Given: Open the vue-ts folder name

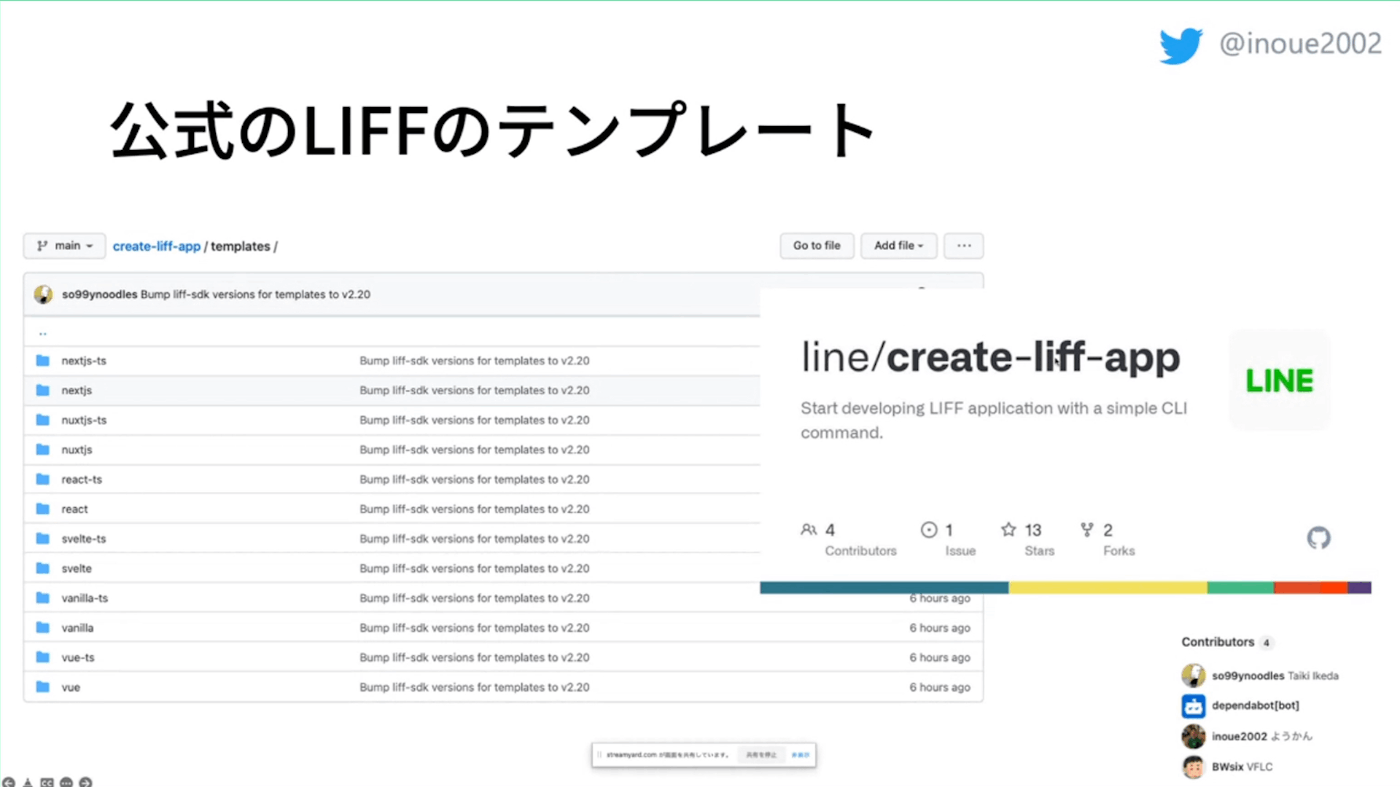Looking at the screenshot, I should click(x=78, y=657).
